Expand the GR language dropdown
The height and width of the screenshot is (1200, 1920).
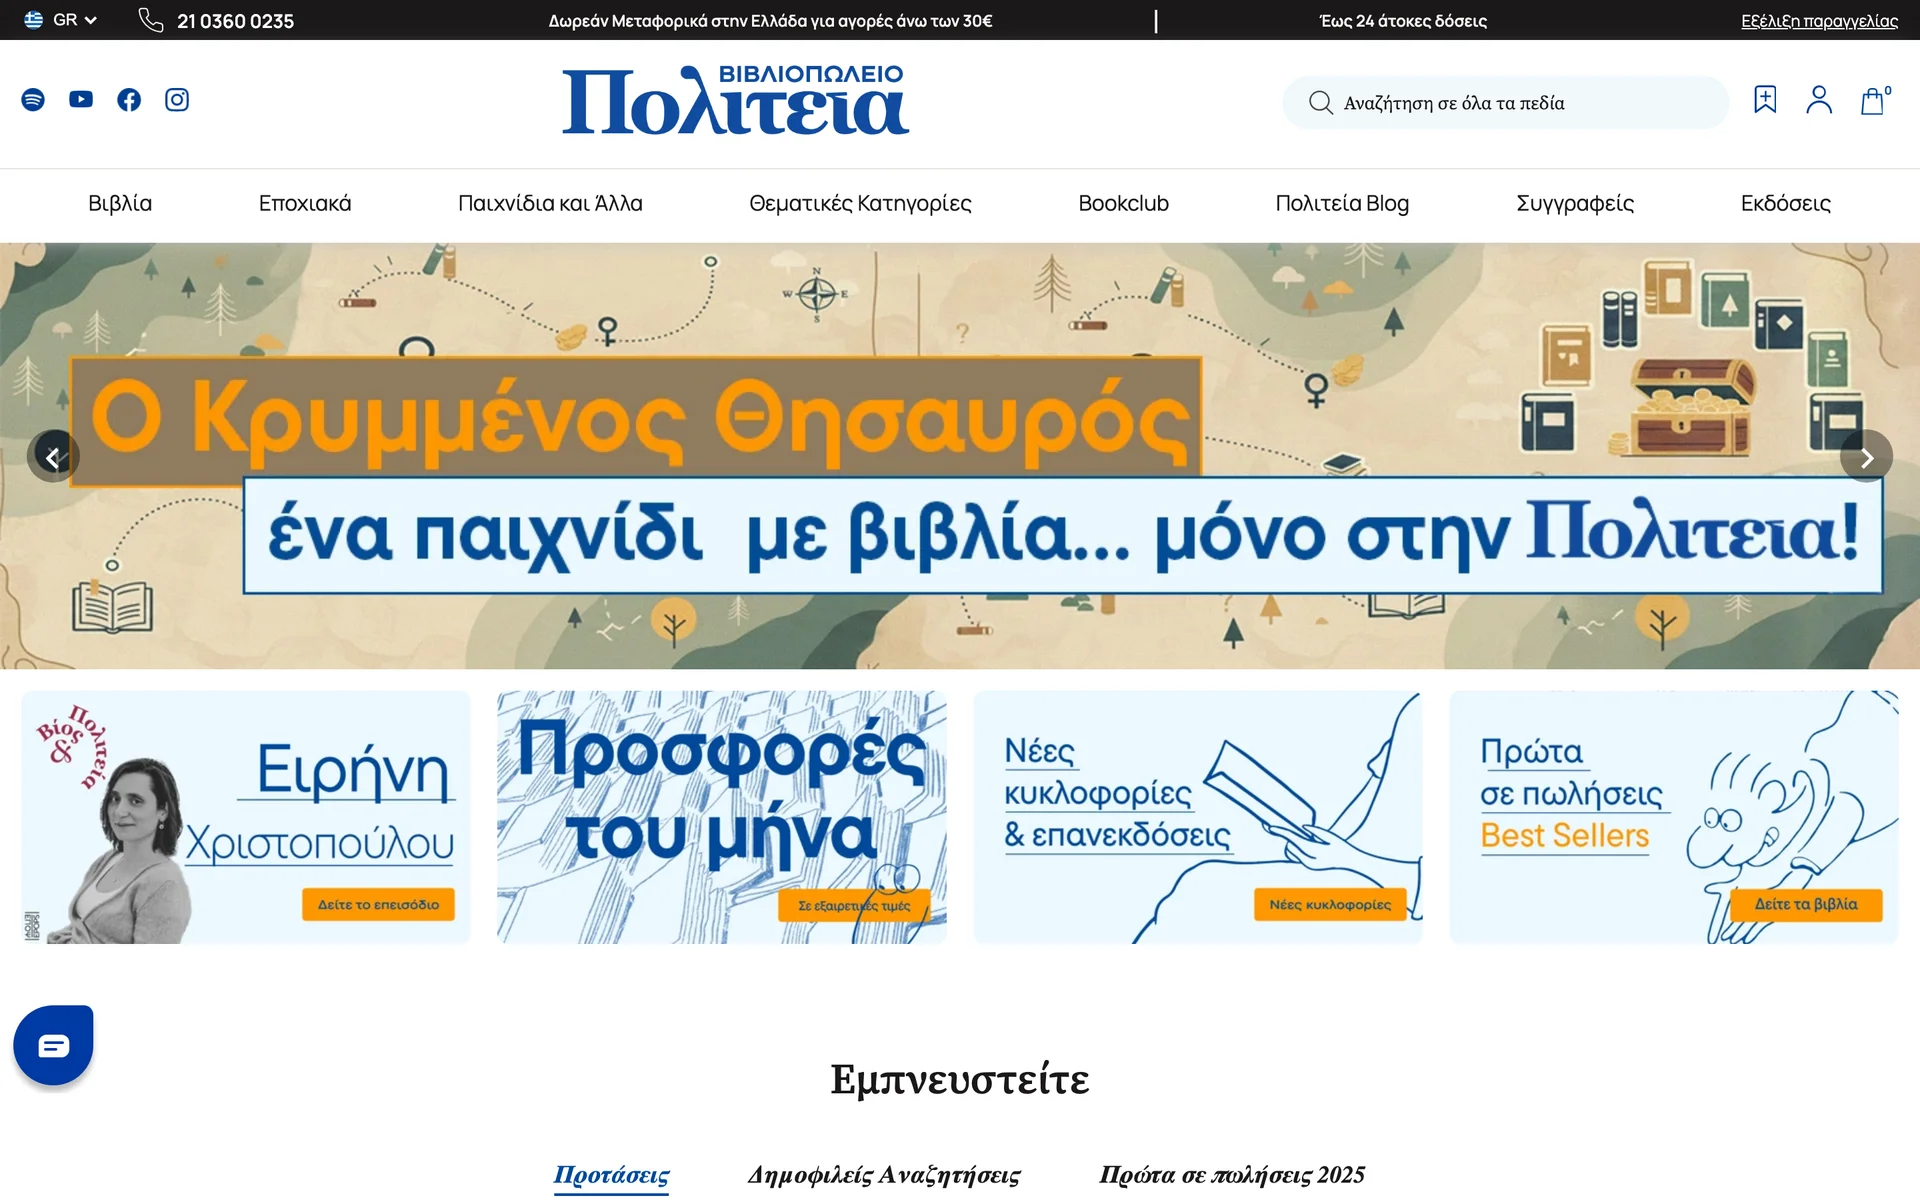pyautogui.click(x=62, y=19)
